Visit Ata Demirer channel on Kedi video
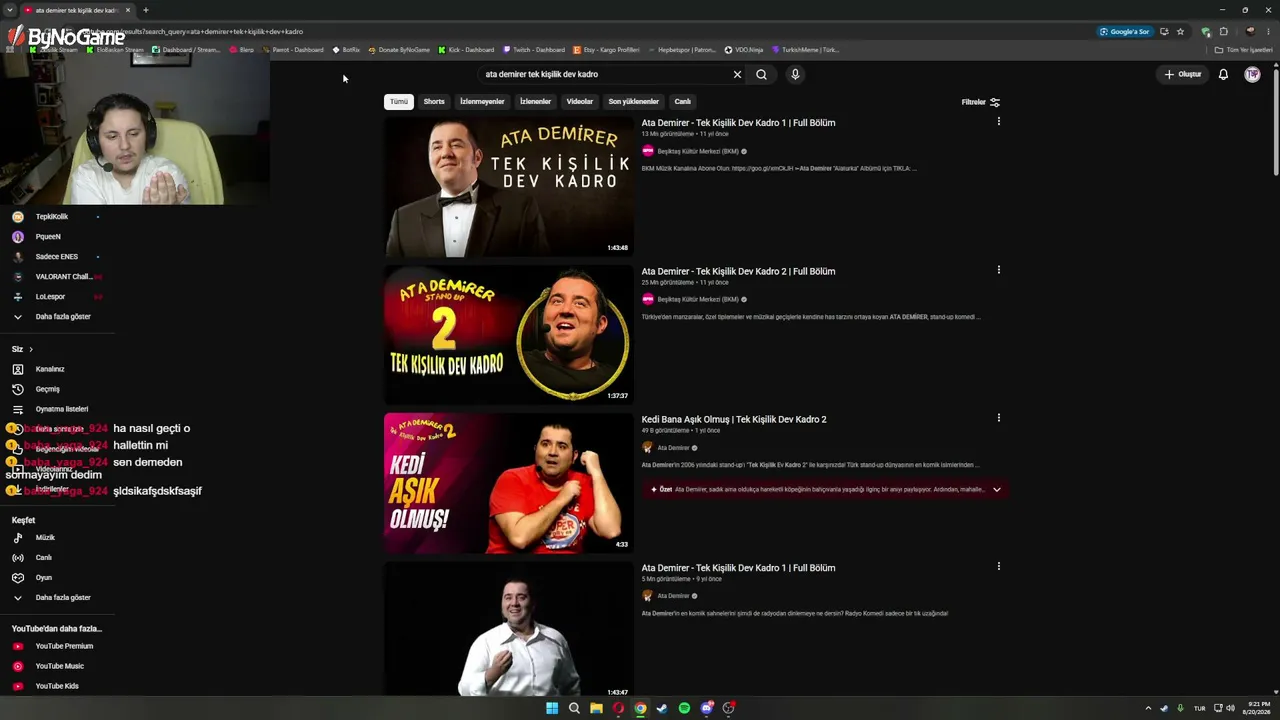 click(673, 447)
